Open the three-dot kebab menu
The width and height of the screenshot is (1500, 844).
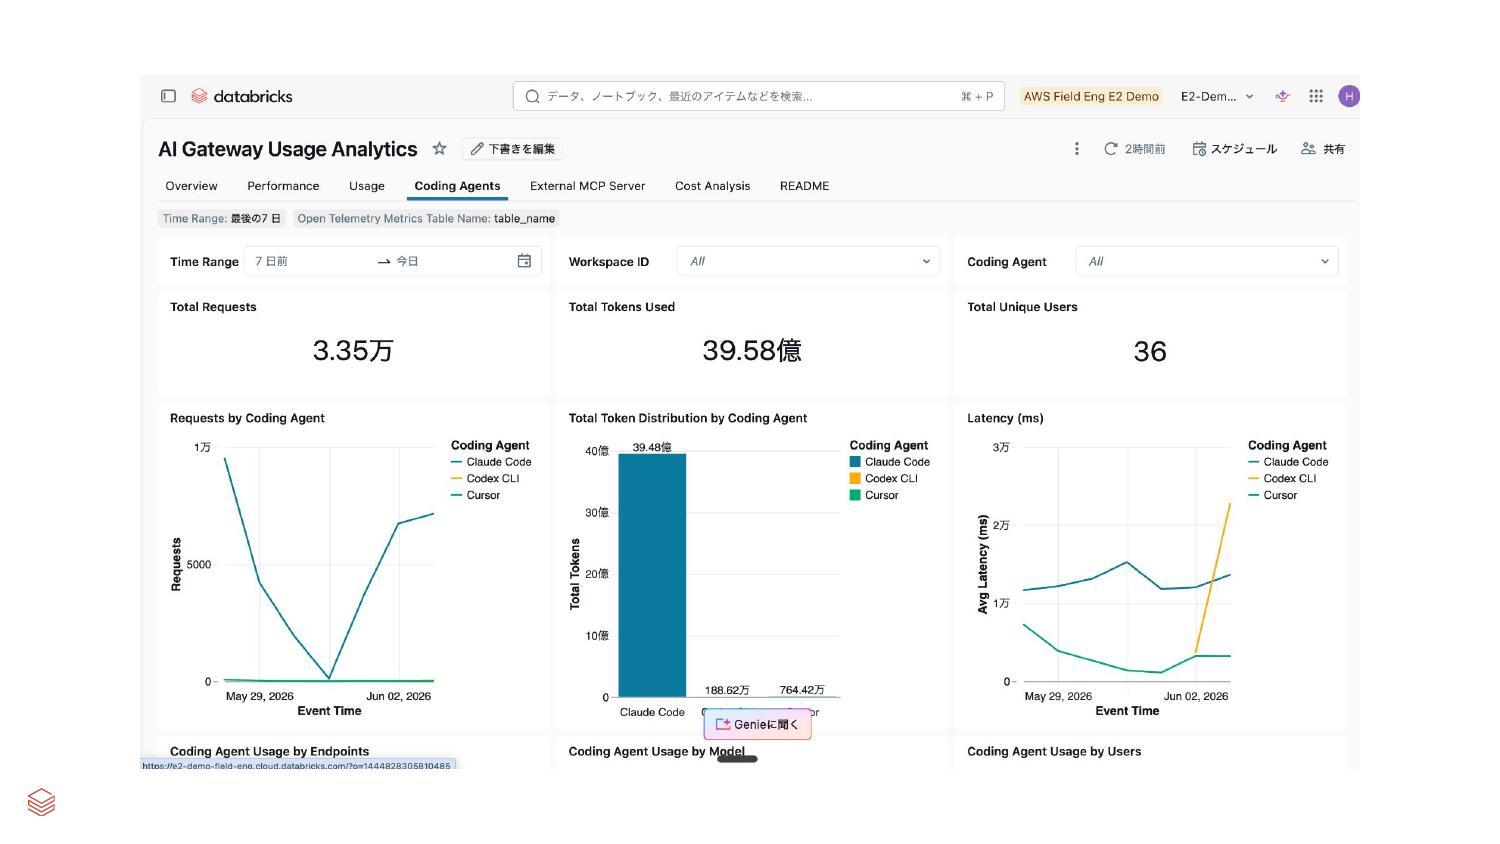tap(1076, 149)
